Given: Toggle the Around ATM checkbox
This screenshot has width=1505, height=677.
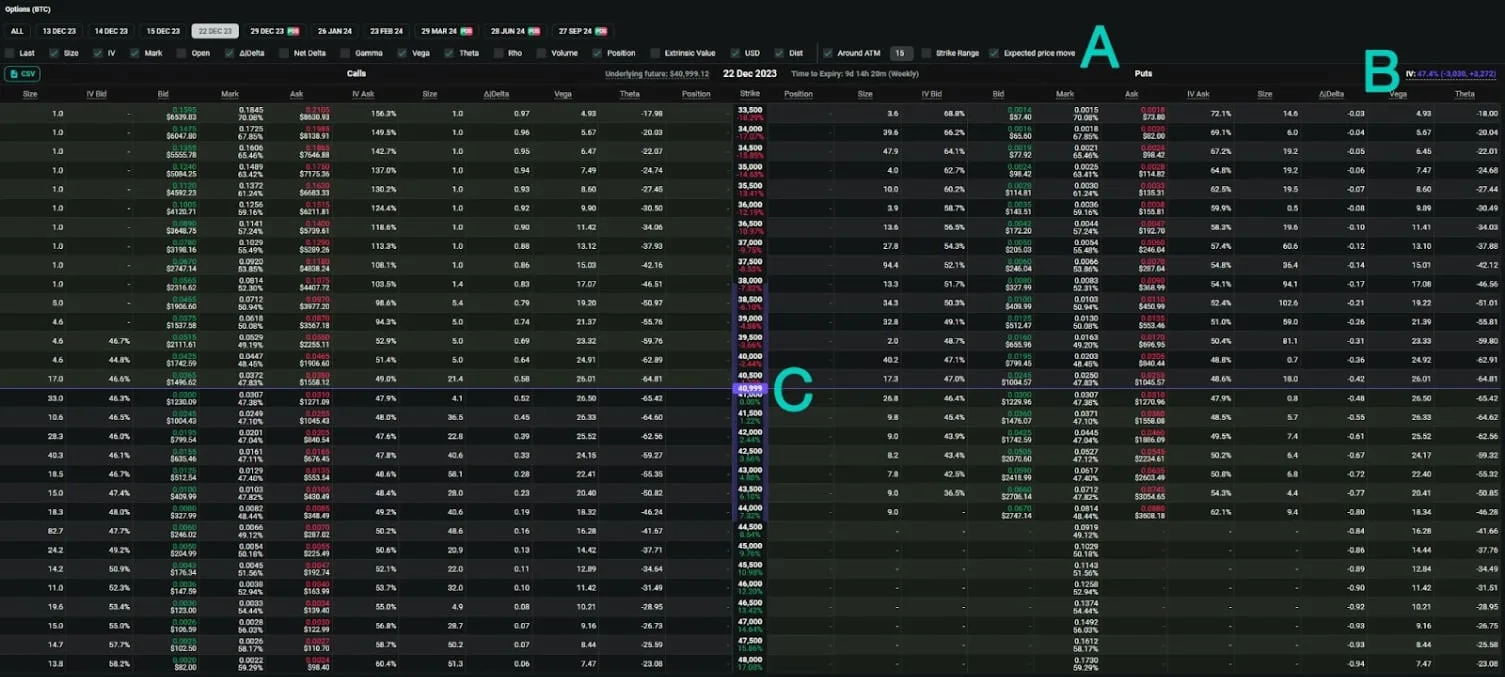Looking at the screenshot, I should [x=828, y=53].
